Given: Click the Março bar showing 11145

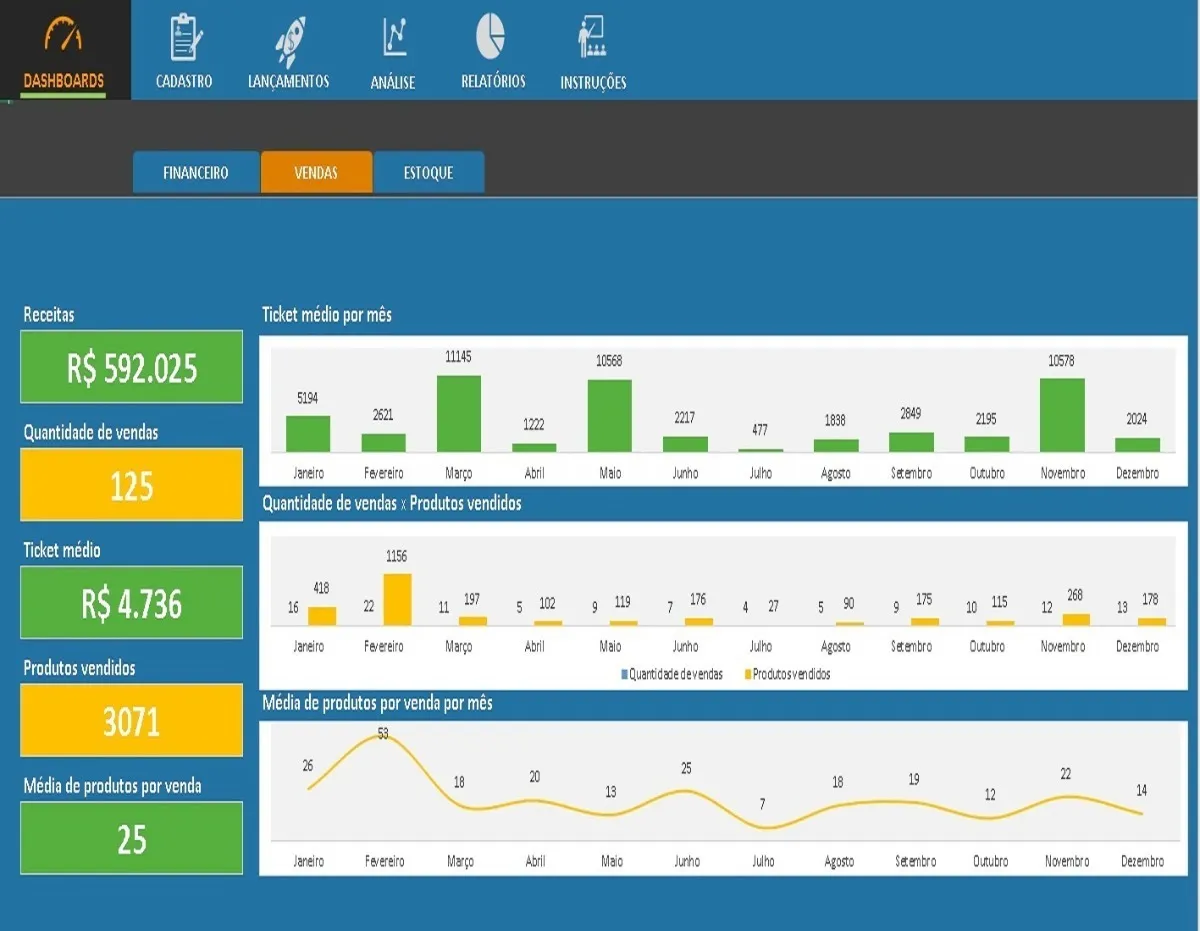Looking at the screenshot, I should click(459, 414).
